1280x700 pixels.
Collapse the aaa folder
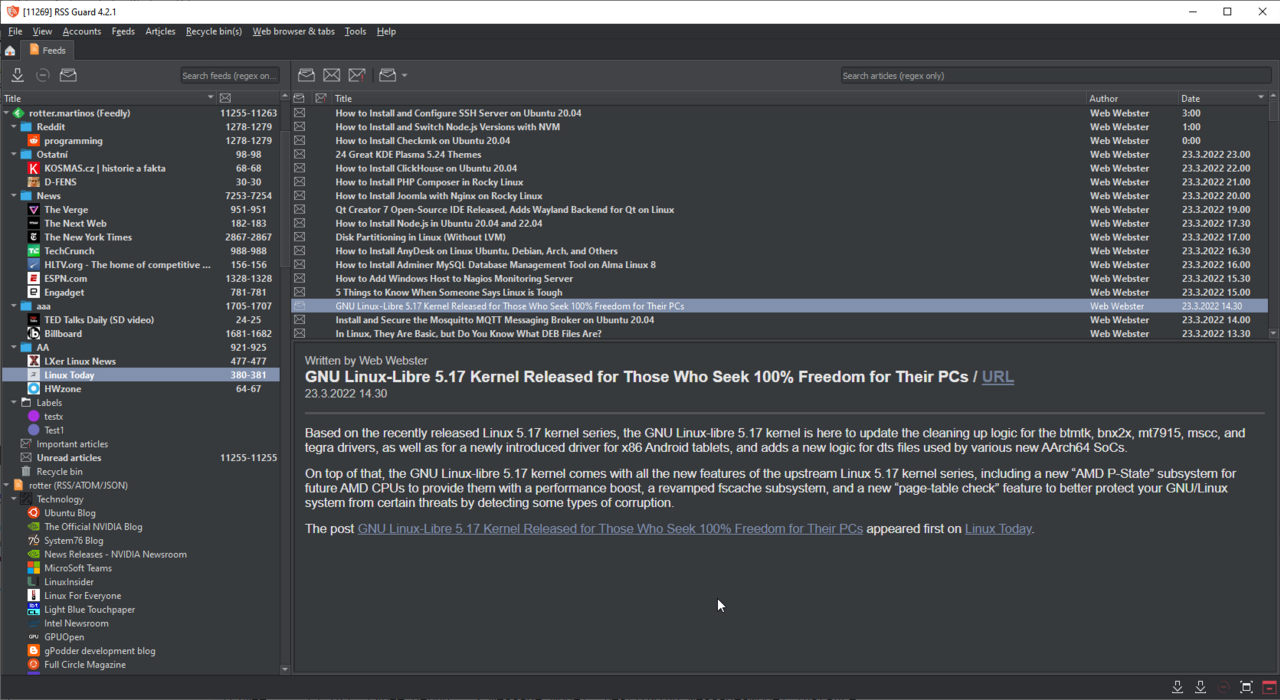click(x=14, y=306)
